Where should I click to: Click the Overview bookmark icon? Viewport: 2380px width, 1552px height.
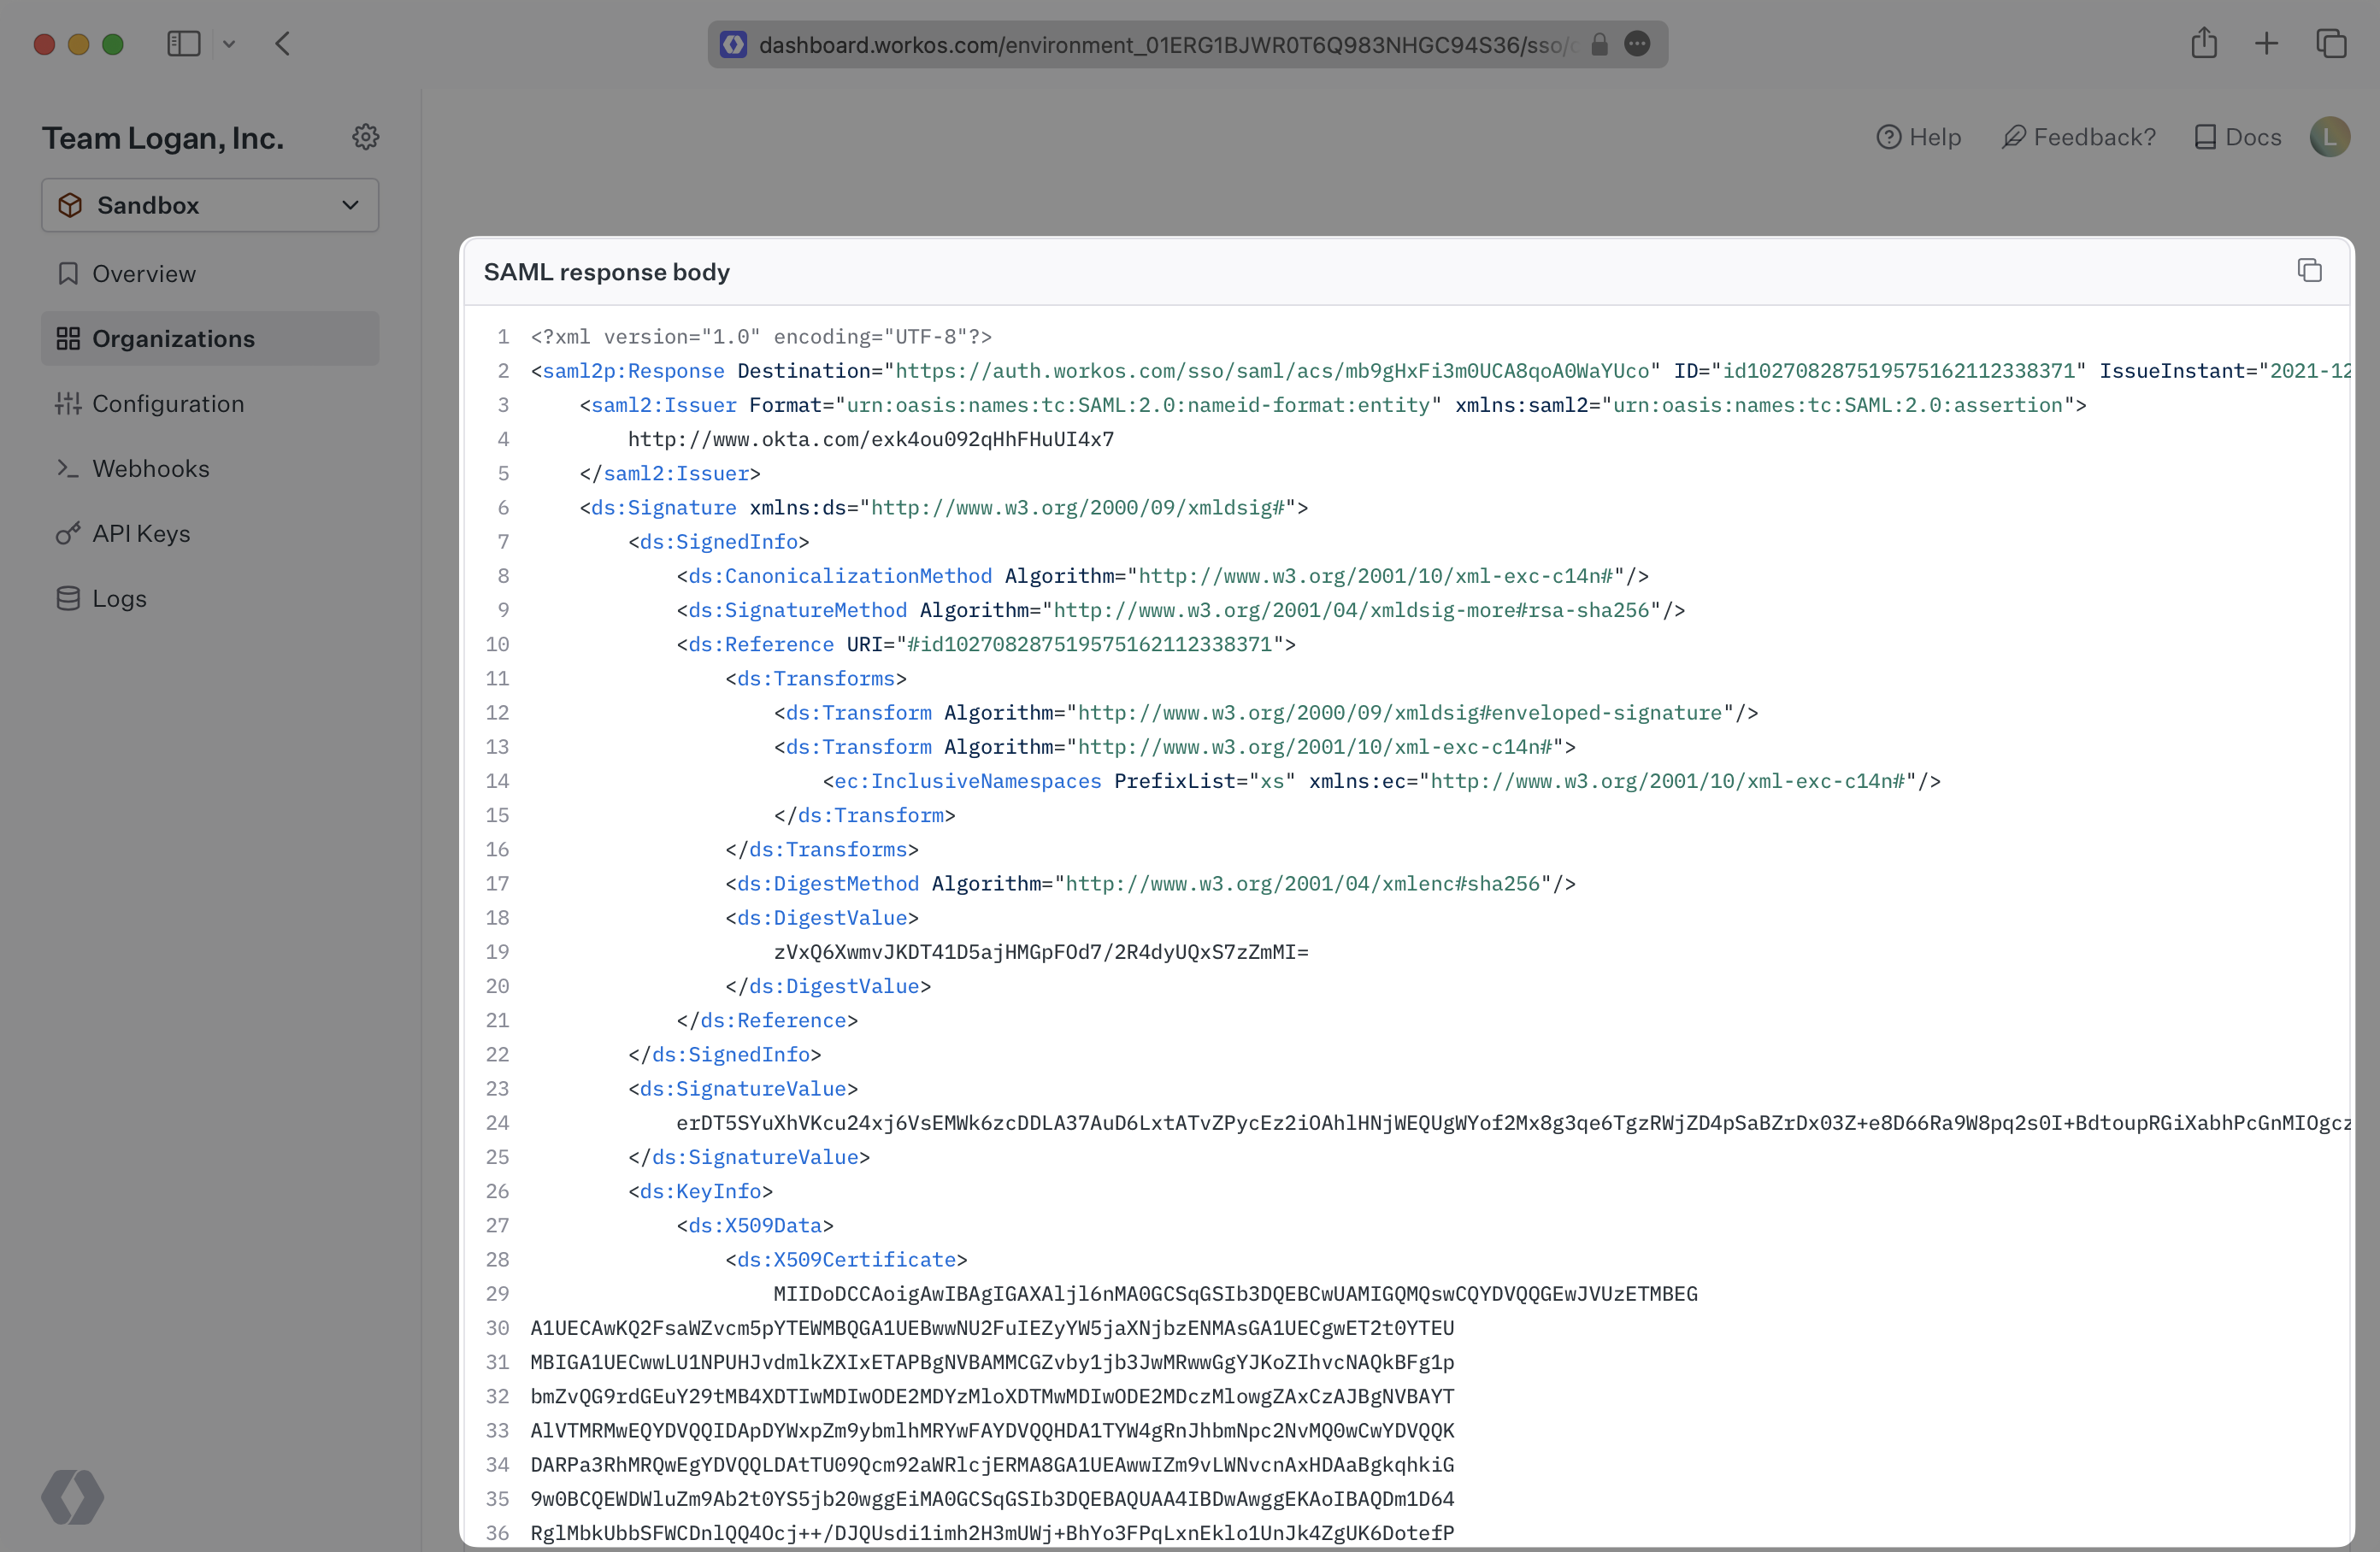coord(68,273)
